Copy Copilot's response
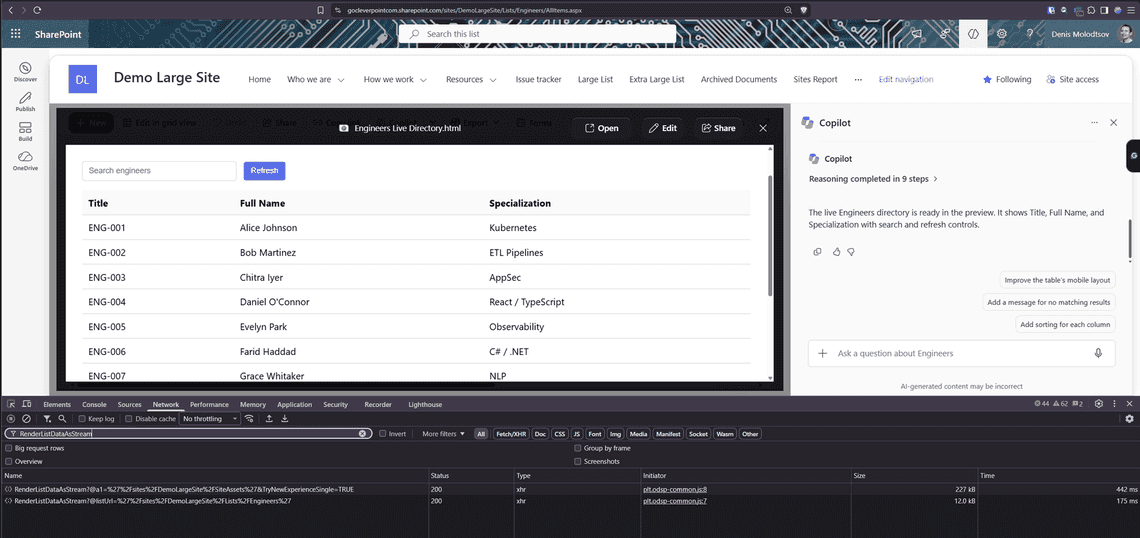The height and width of the screenshot is (538, 1140). (817, 252)
